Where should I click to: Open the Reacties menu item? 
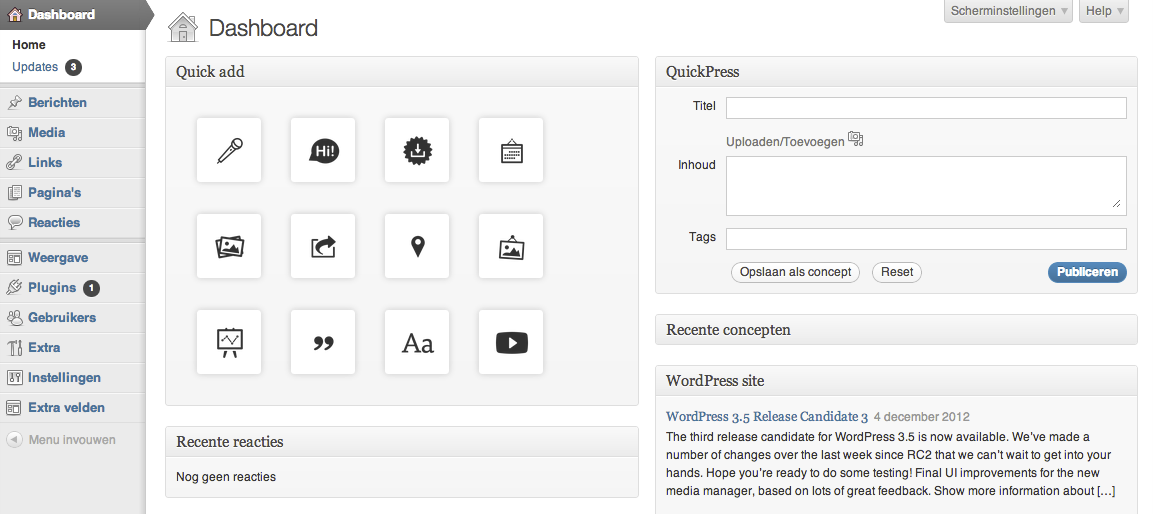click(x=54, y=222)
